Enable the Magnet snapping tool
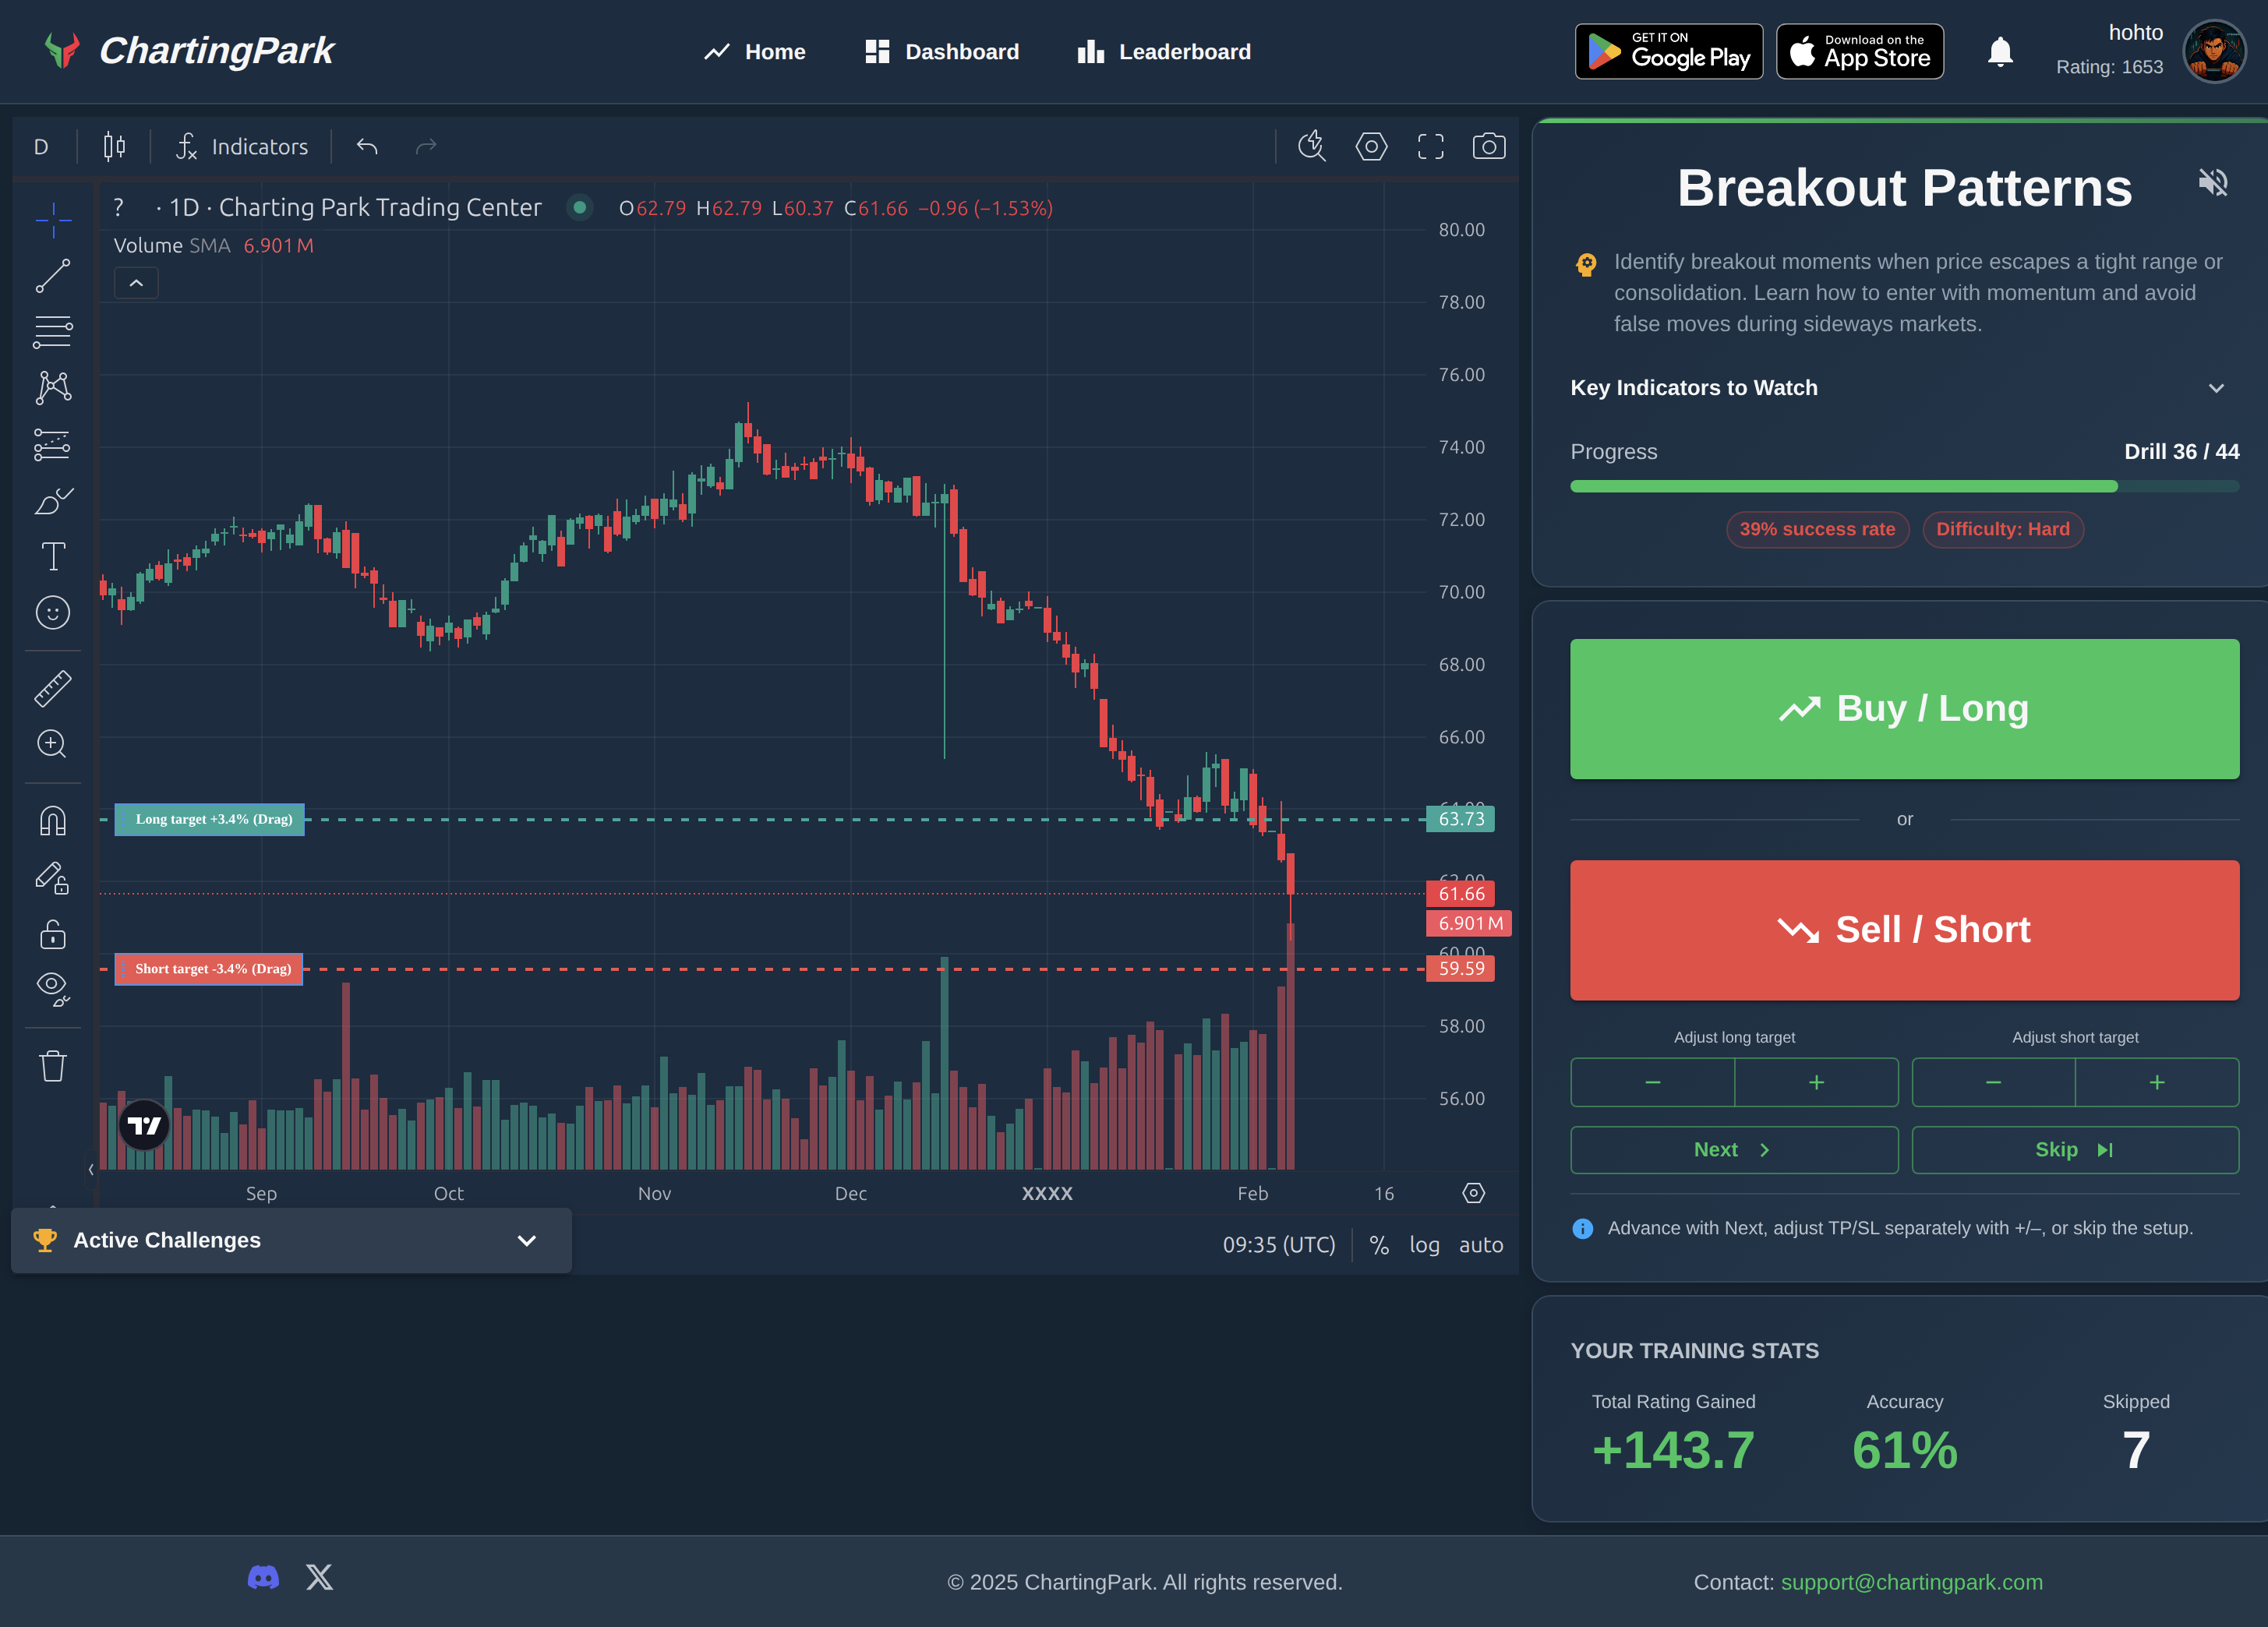This screenshot has height=1627, width=2268. point(52,820)
